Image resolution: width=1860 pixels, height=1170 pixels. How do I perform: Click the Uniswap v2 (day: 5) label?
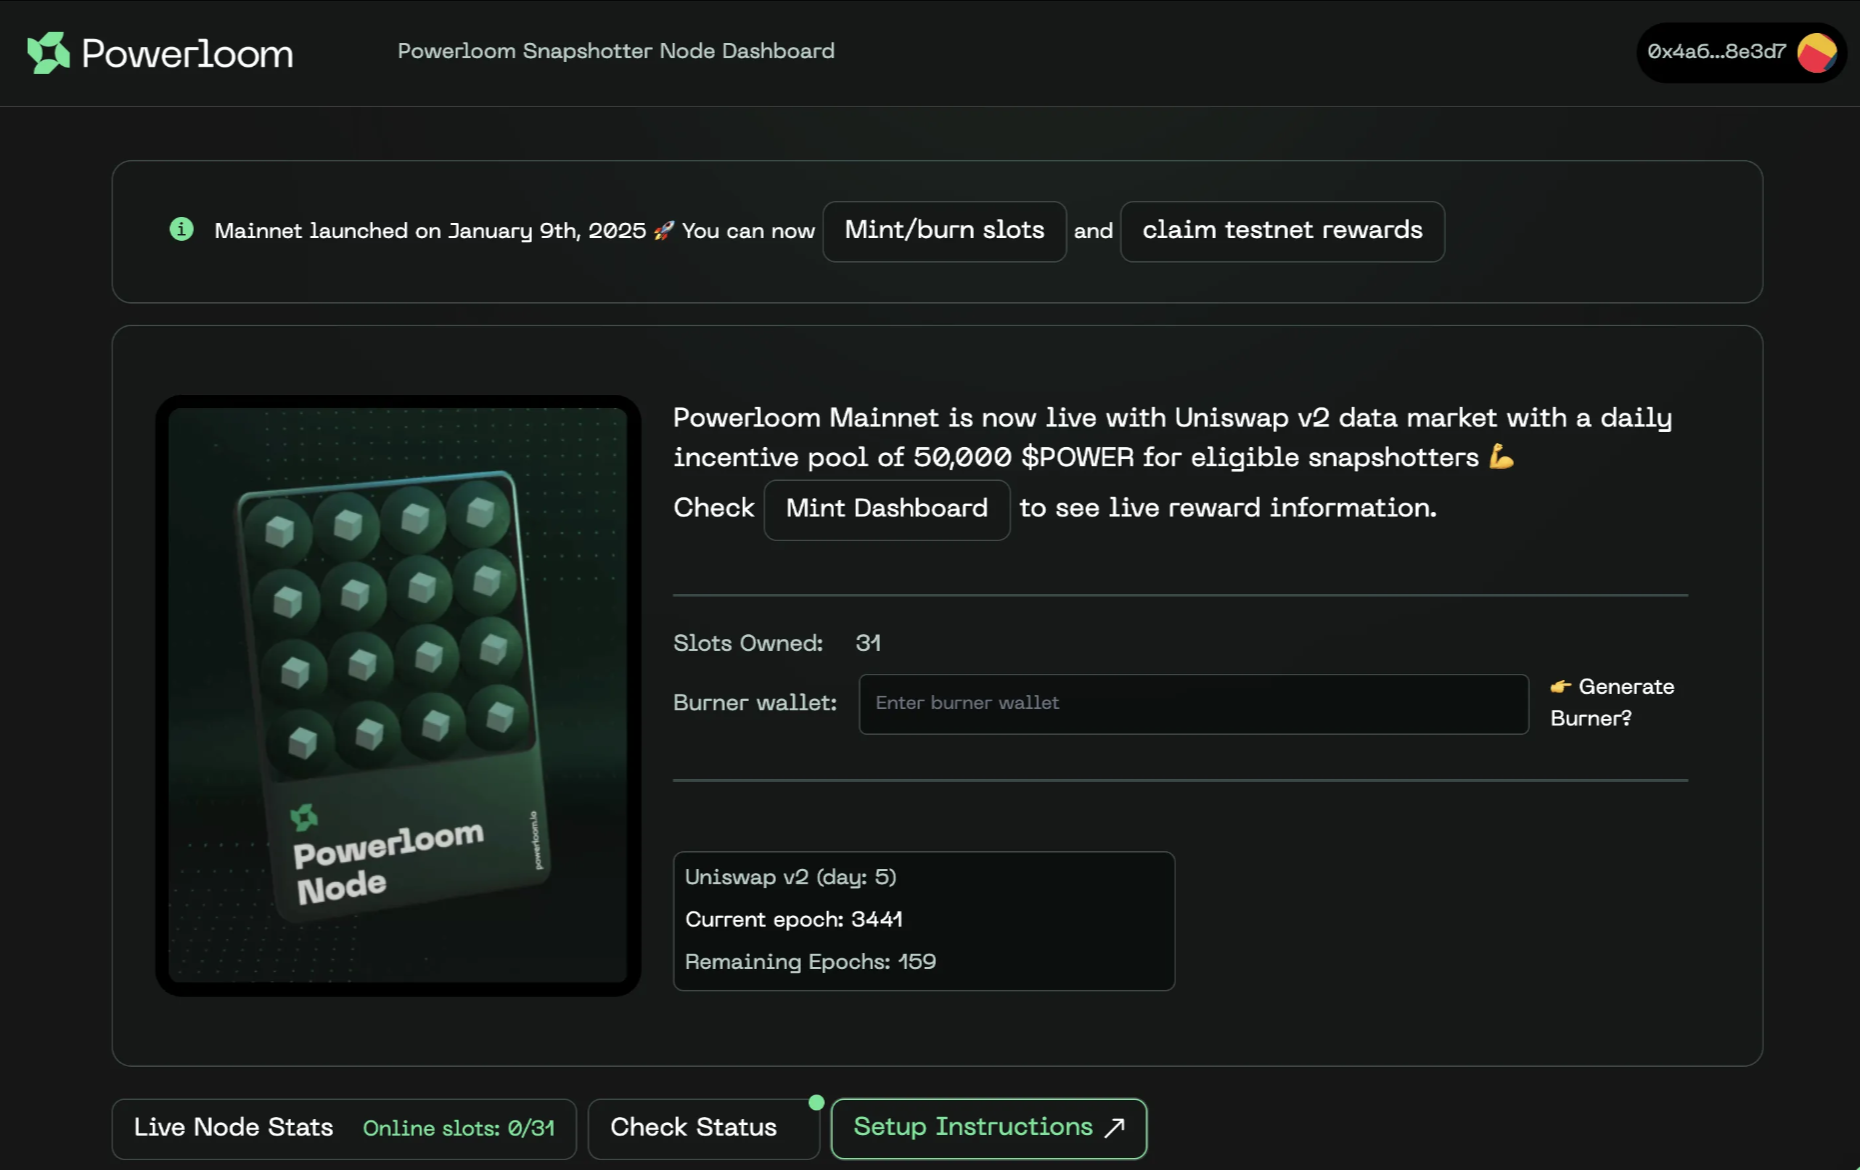point(790,877)
